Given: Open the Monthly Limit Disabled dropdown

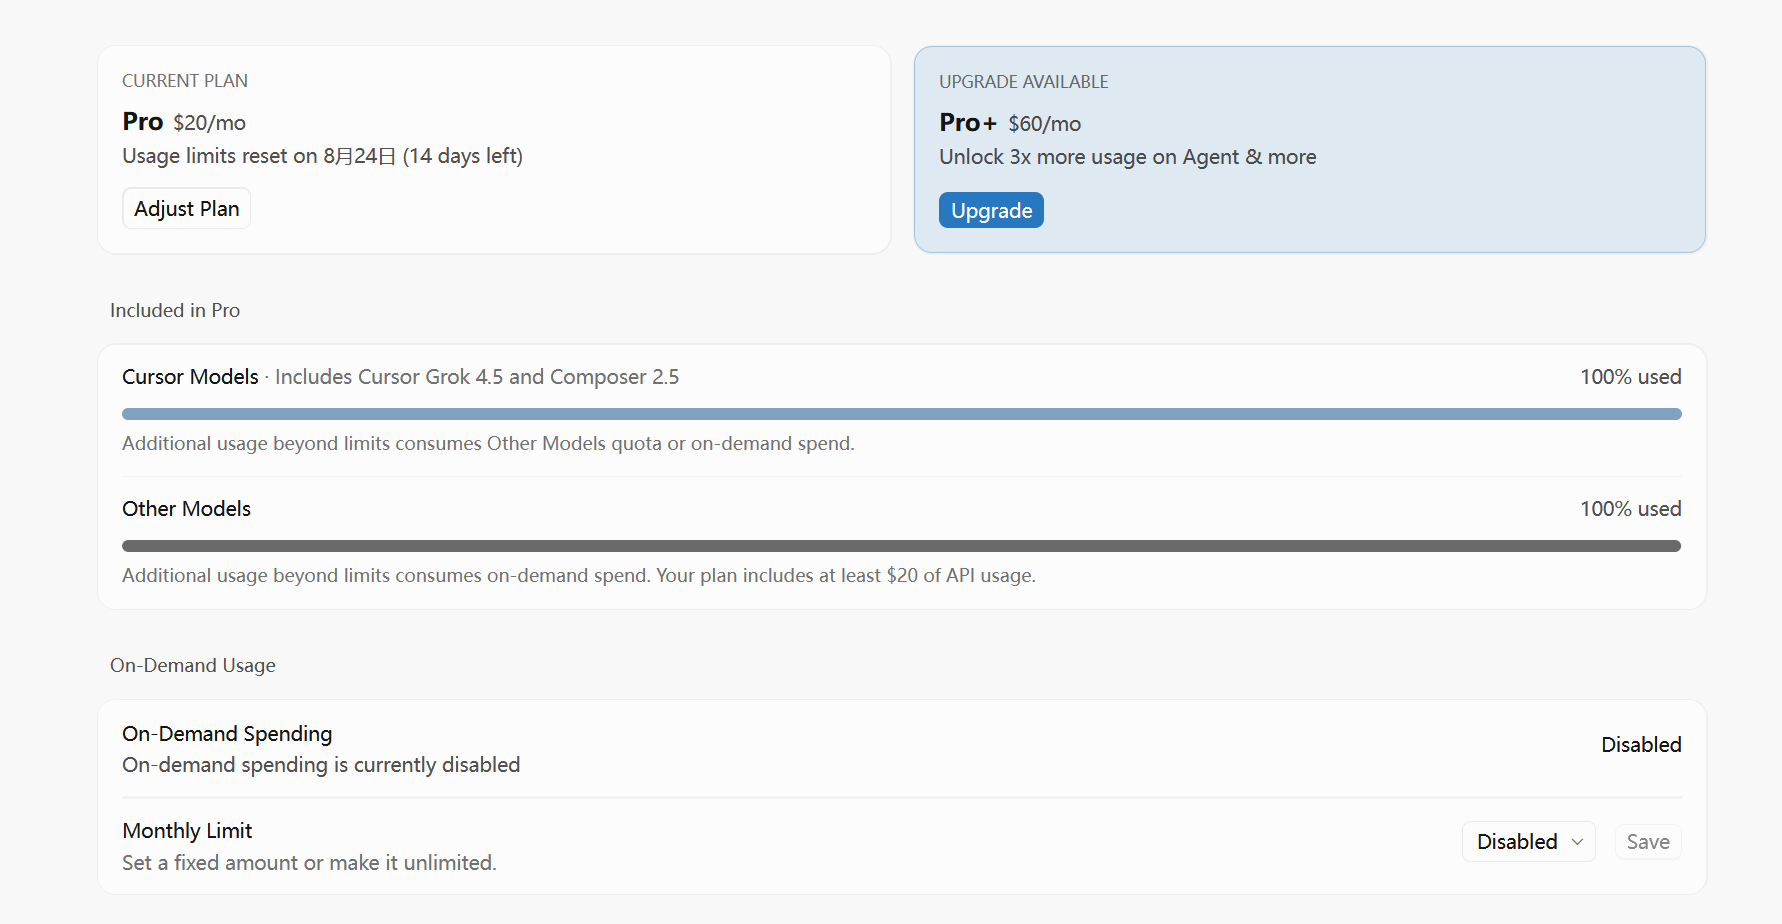Looking at the screenshot, I should pyautogui.click(x=1528, y=842).
